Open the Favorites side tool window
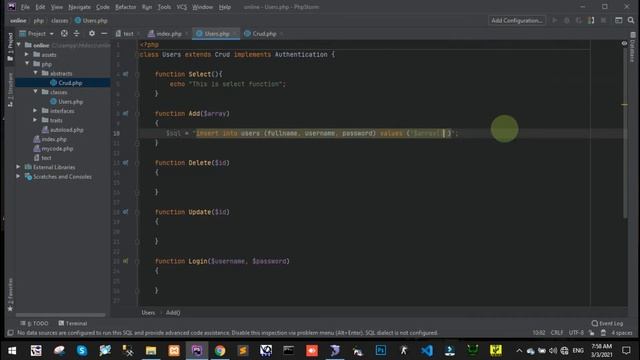 [x=10, y=295]
